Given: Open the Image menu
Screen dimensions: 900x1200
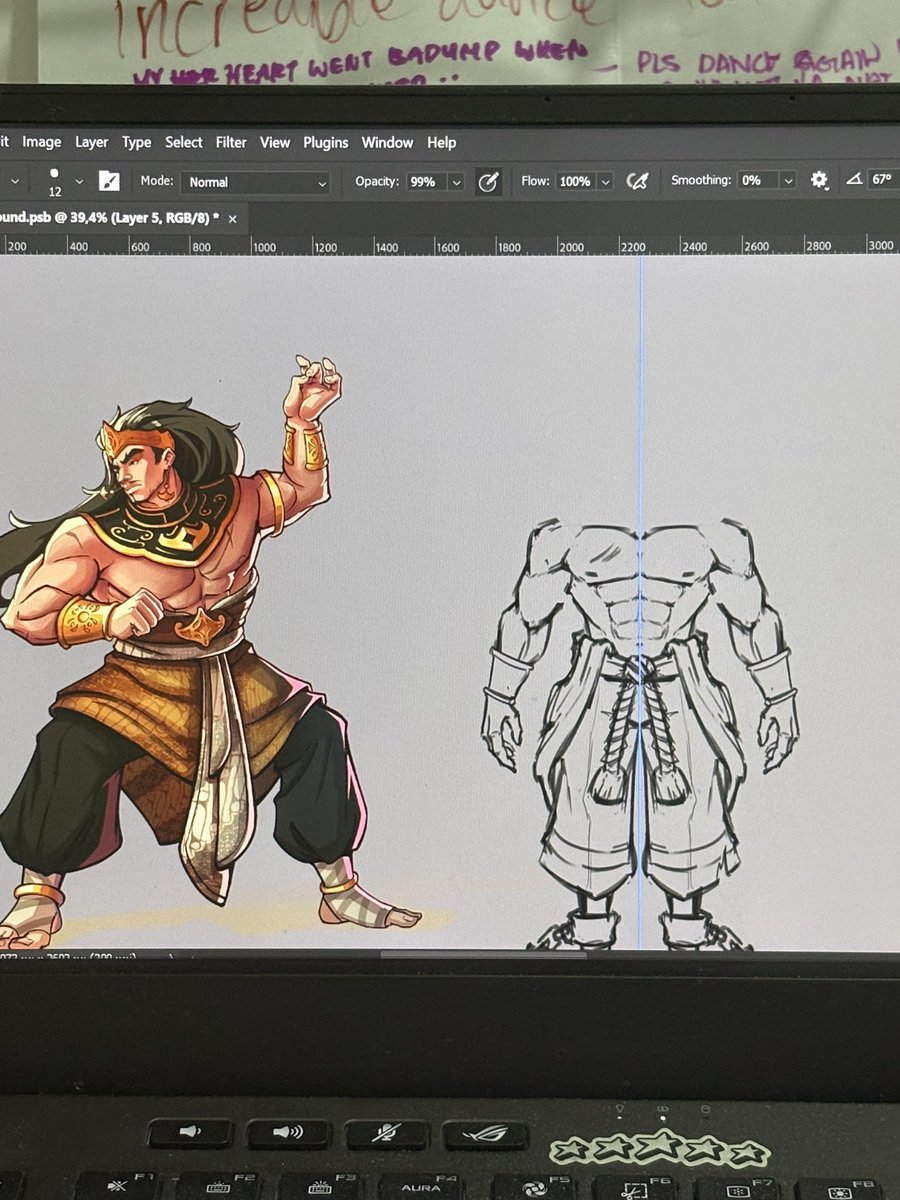Looking at the screenshot, I should [x=42, y=142].
